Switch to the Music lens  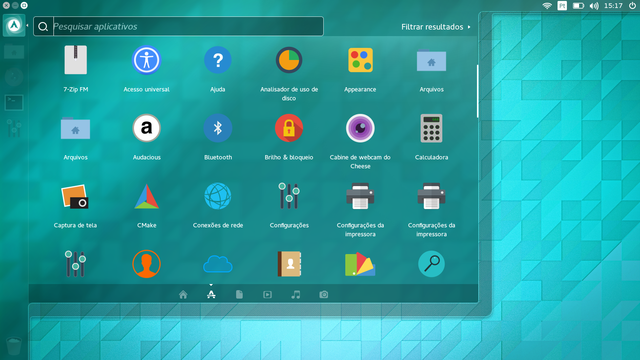click(x=296, y=294)
